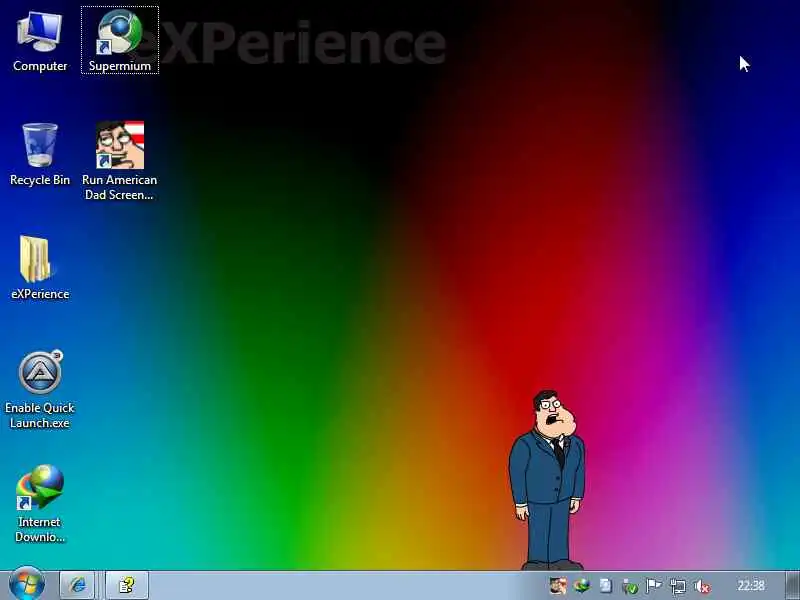The width and height of the screenshot is (800, 600).
Task: Click the Show Desktop button
Action: [x=792, y=585]
